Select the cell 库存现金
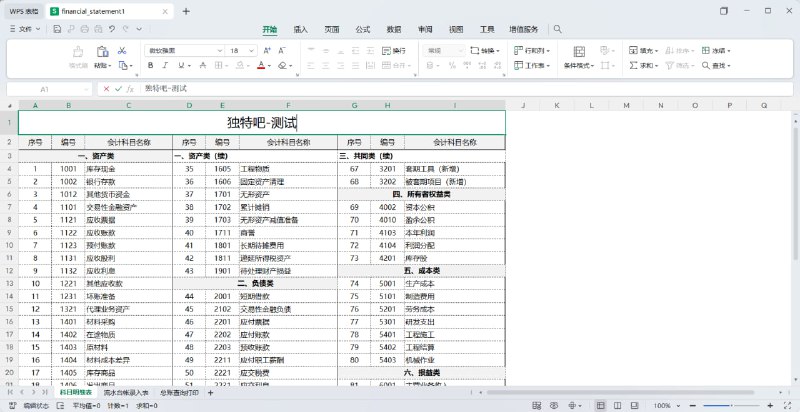Viewport: 800px width, 412px height. 129,169
